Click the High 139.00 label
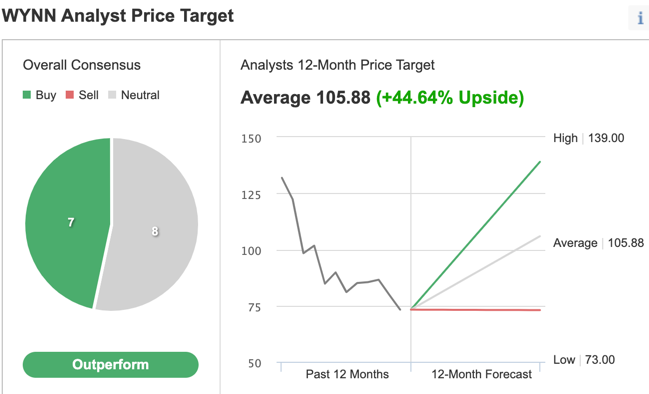The height and width of the screenshot is (394, 649). [x=589, y=138]
